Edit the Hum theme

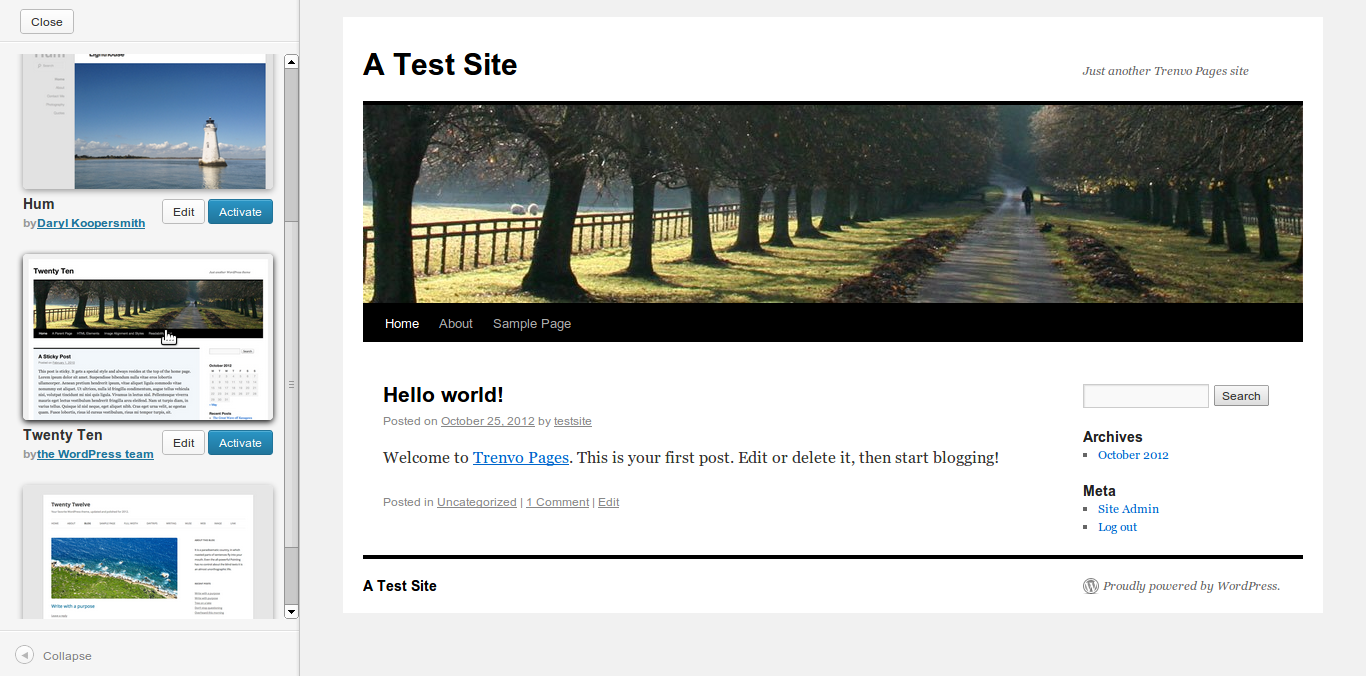(183, 211)
